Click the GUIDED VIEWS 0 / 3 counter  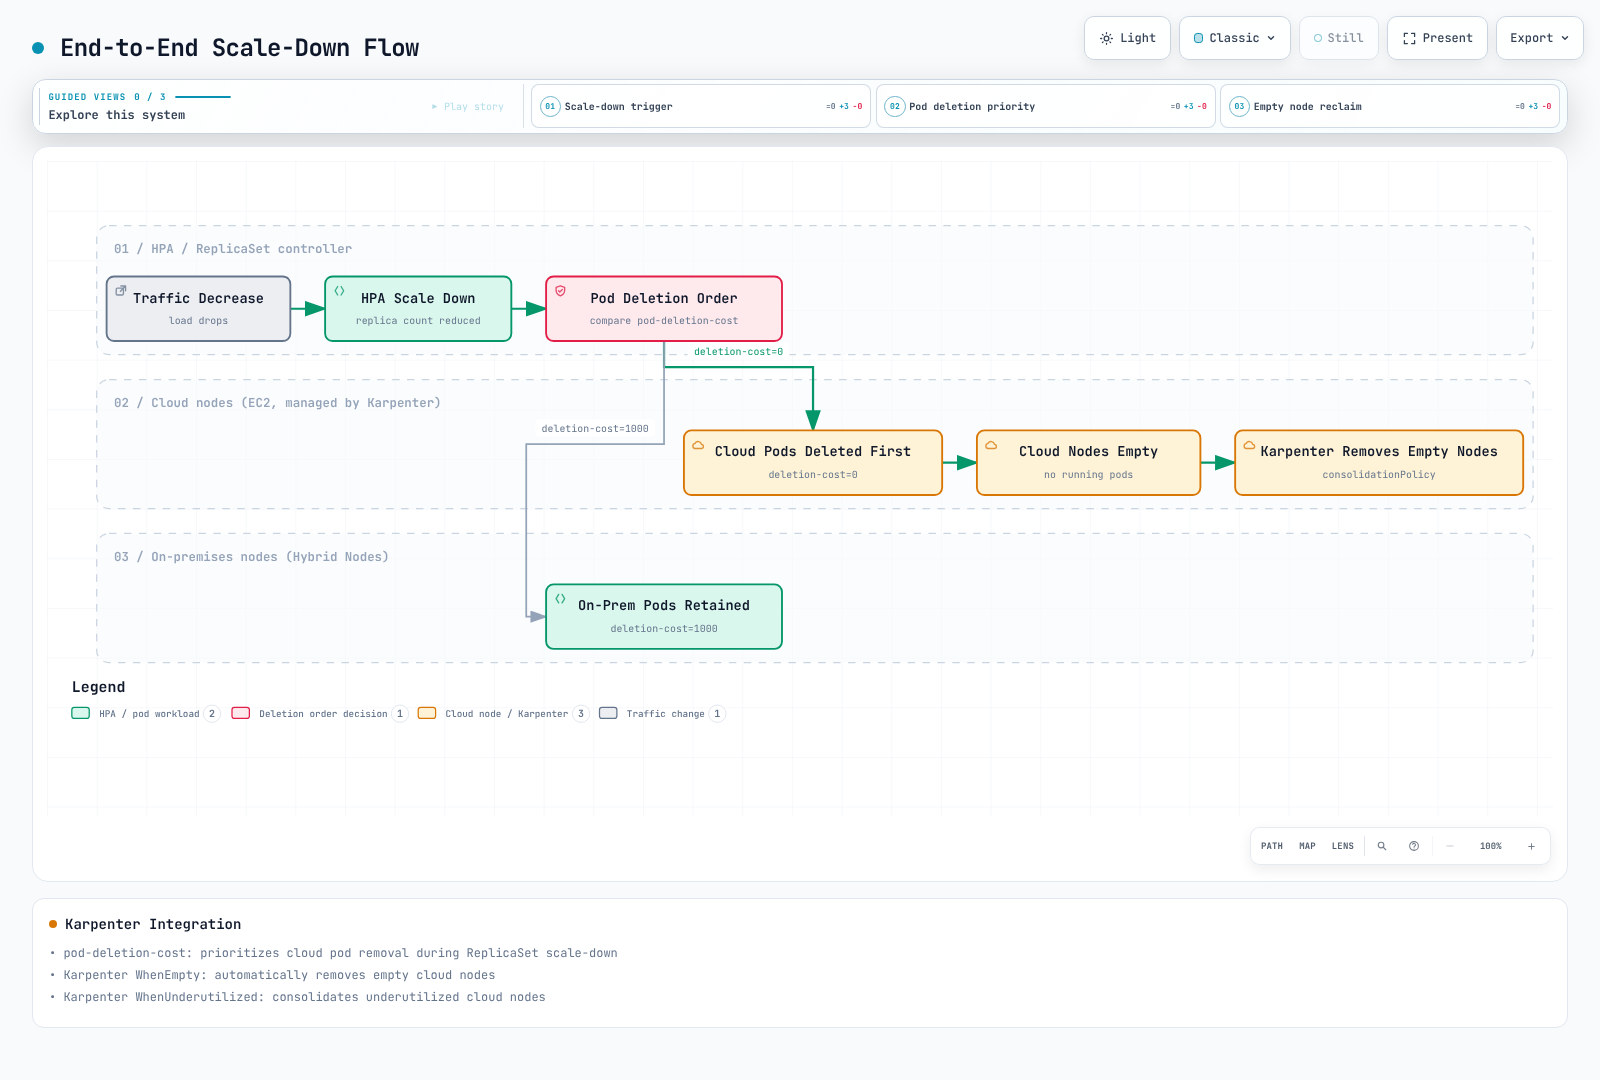coord(107,97)
